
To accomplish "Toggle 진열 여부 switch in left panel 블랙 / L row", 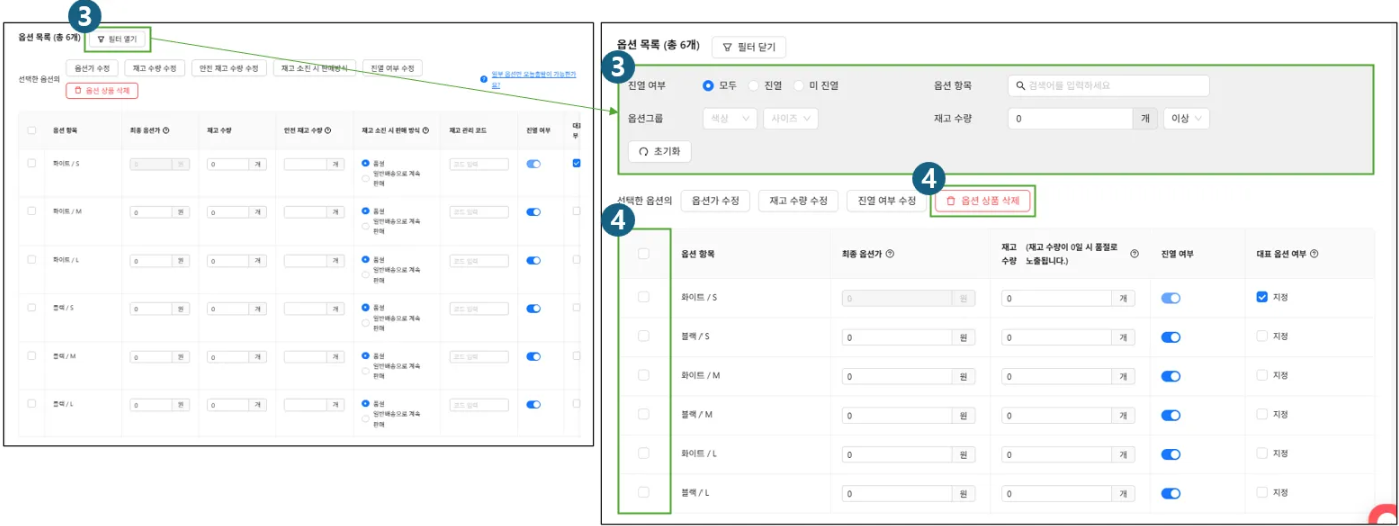I will pos(533,404).
